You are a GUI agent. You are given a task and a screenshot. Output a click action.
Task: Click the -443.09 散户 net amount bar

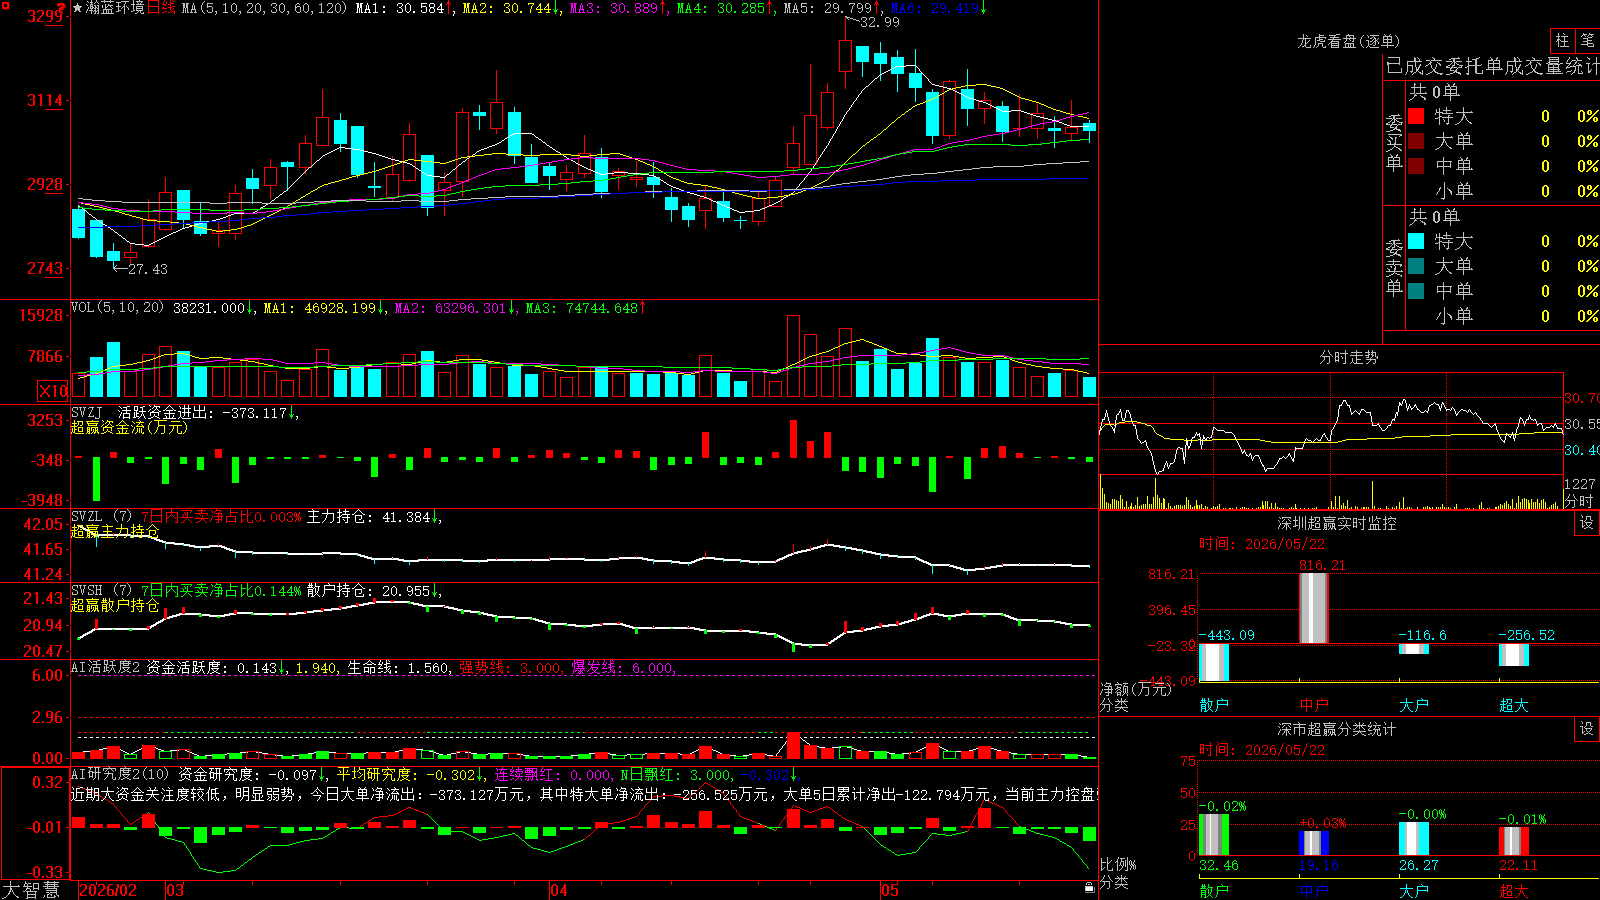coord(1214,662)
